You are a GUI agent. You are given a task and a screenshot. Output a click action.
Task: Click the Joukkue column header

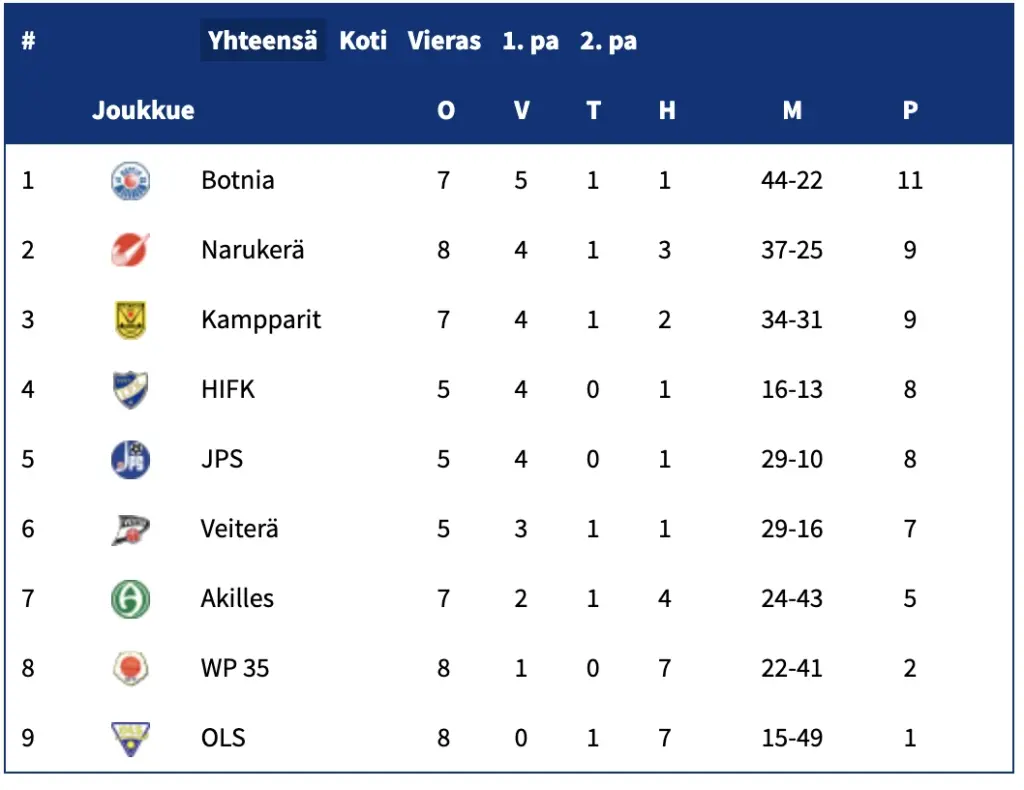143,110
